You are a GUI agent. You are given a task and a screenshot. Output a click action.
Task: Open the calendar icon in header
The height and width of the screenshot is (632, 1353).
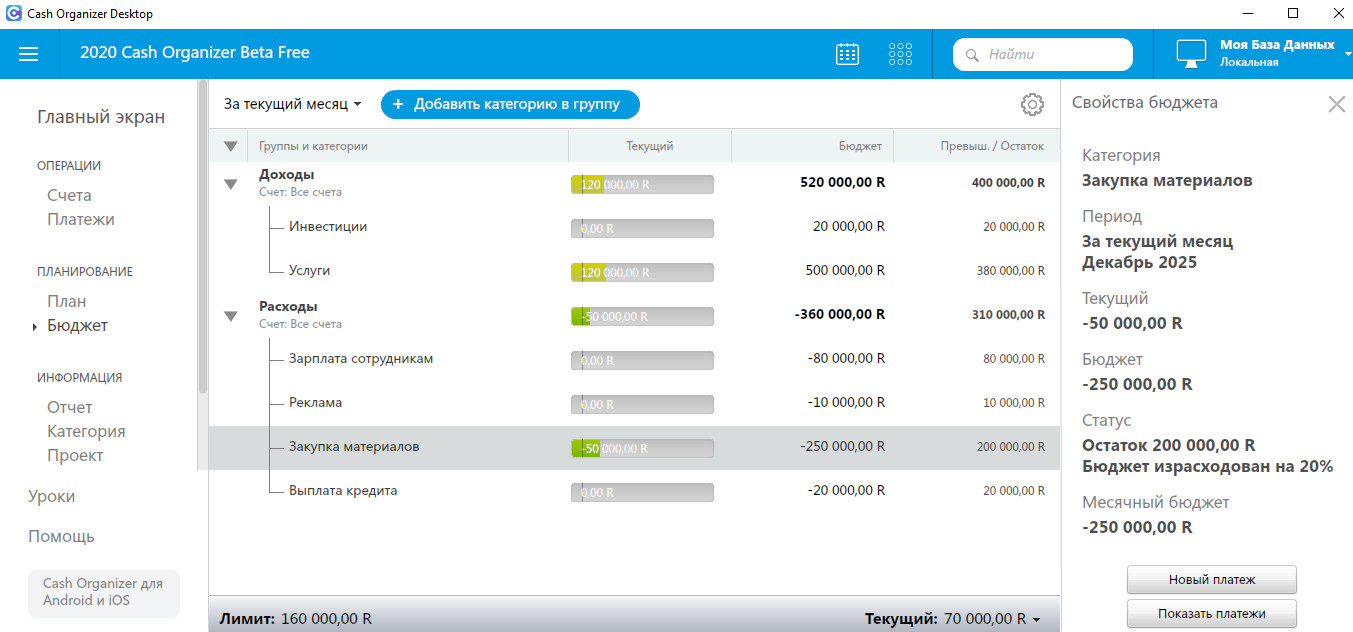pyautogui.click(x=847, y=54)
